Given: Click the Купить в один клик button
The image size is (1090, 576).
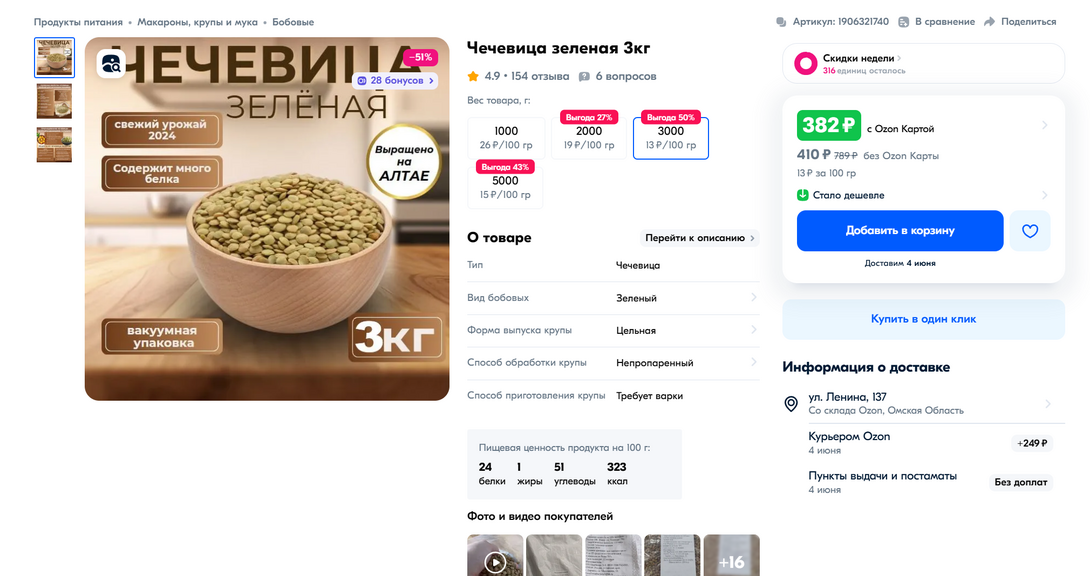Looking at the screenshot, I should pyautogui.click(x=923, y=319).
